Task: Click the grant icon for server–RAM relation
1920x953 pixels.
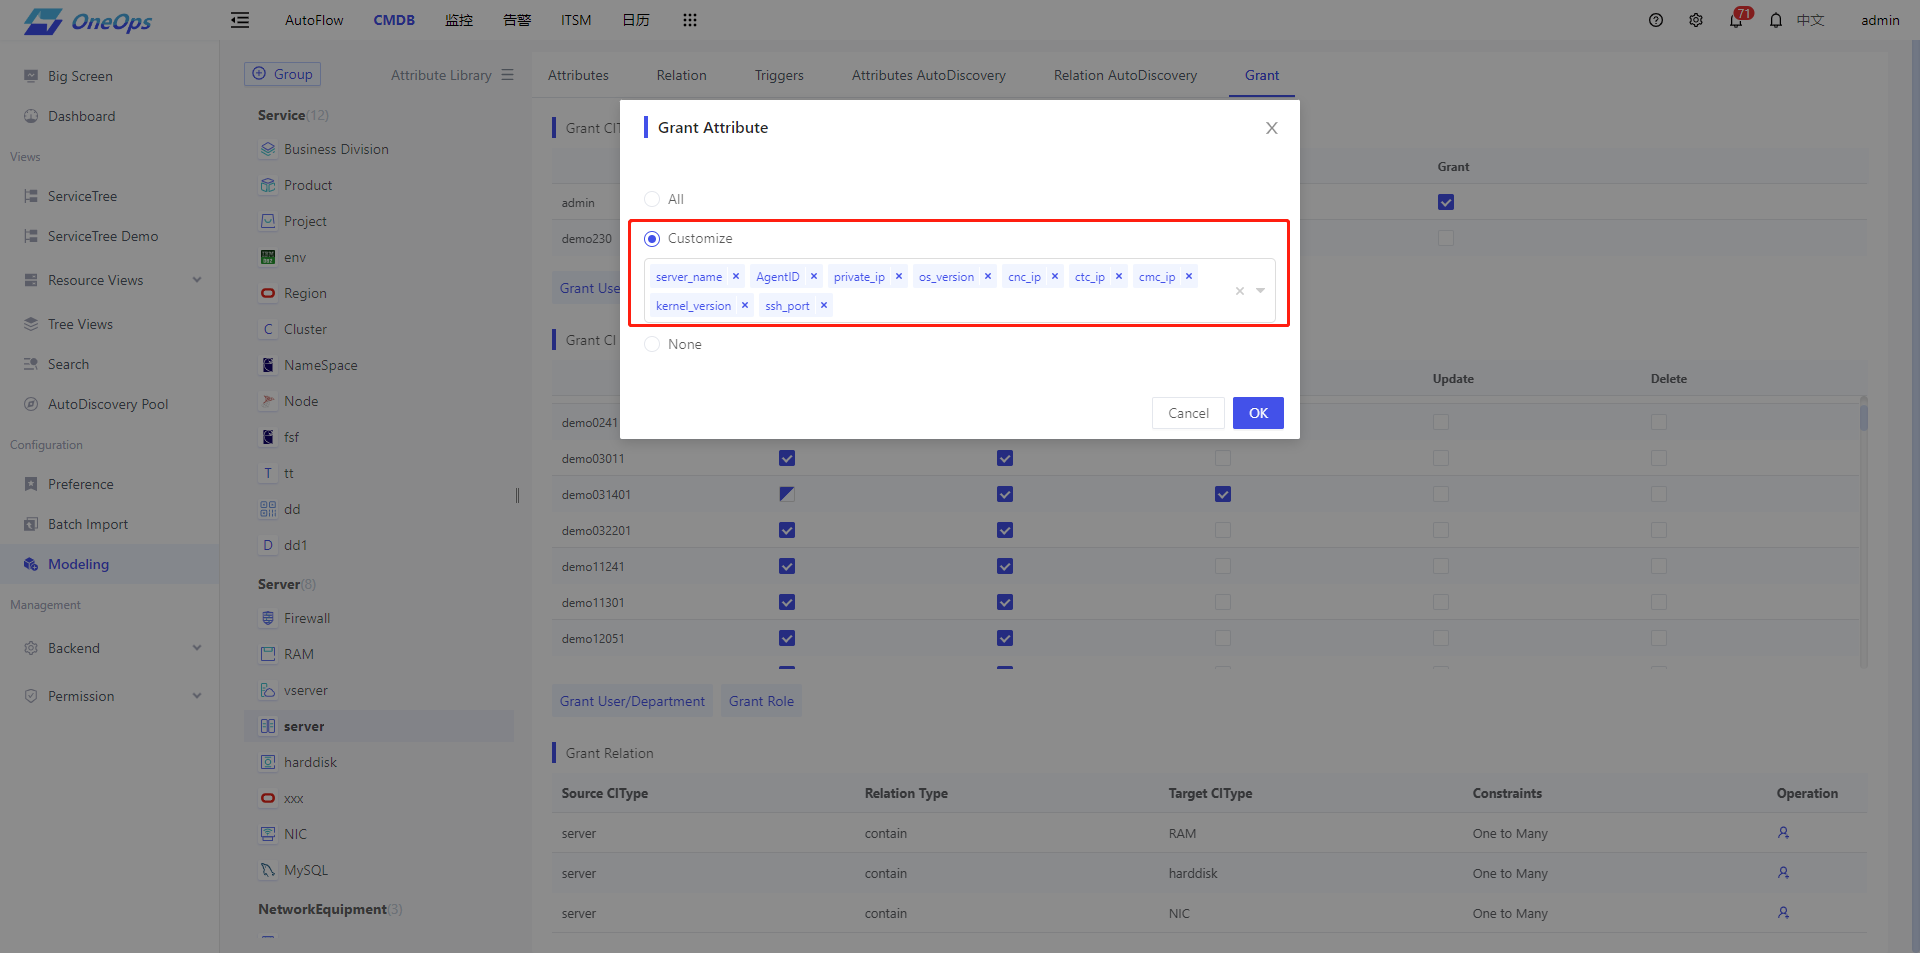Action: click(x=1783, y=833)
